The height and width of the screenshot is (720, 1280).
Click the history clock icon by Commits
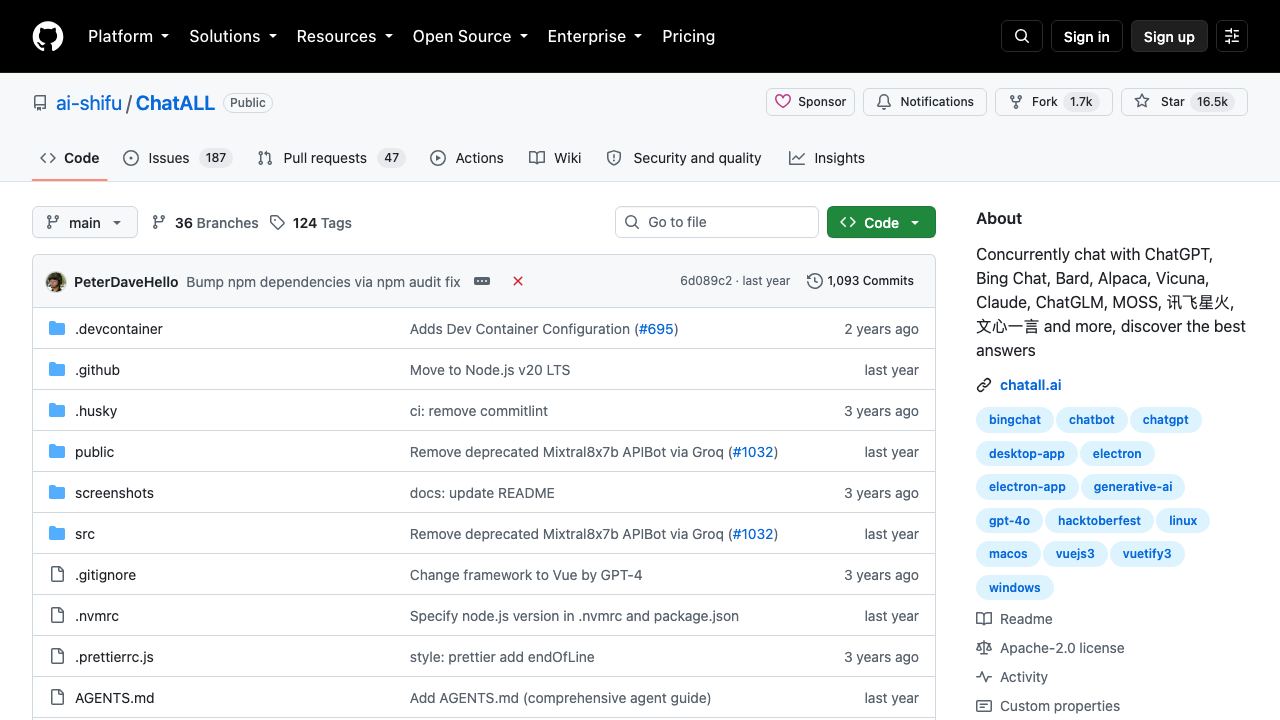click(x=815, y=281)
